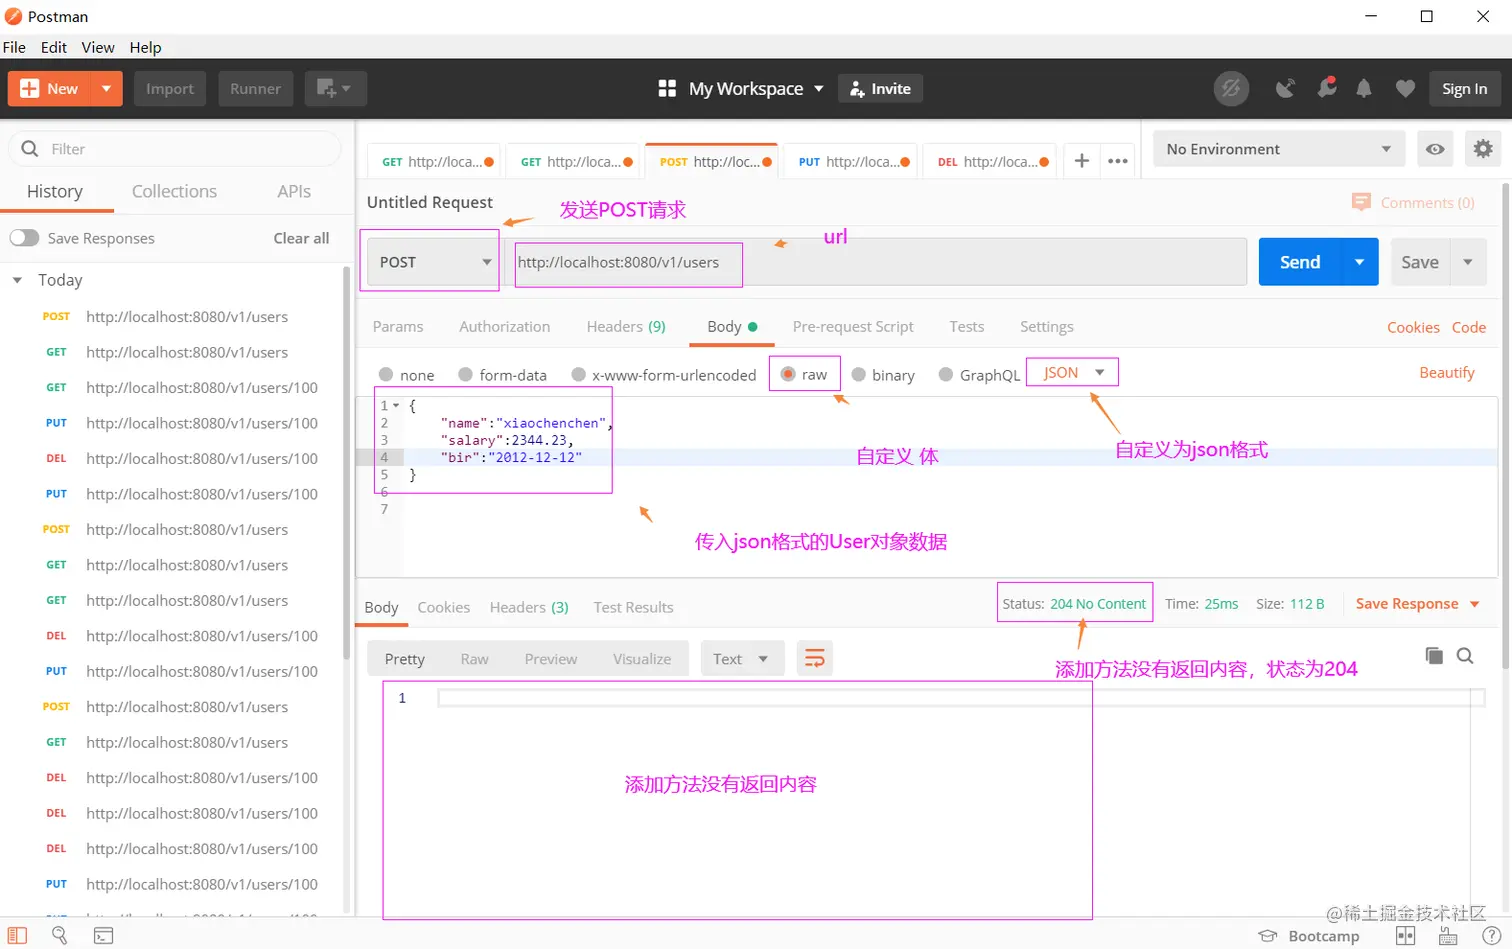Open the Save Response dropdown

coord(1417,604)
